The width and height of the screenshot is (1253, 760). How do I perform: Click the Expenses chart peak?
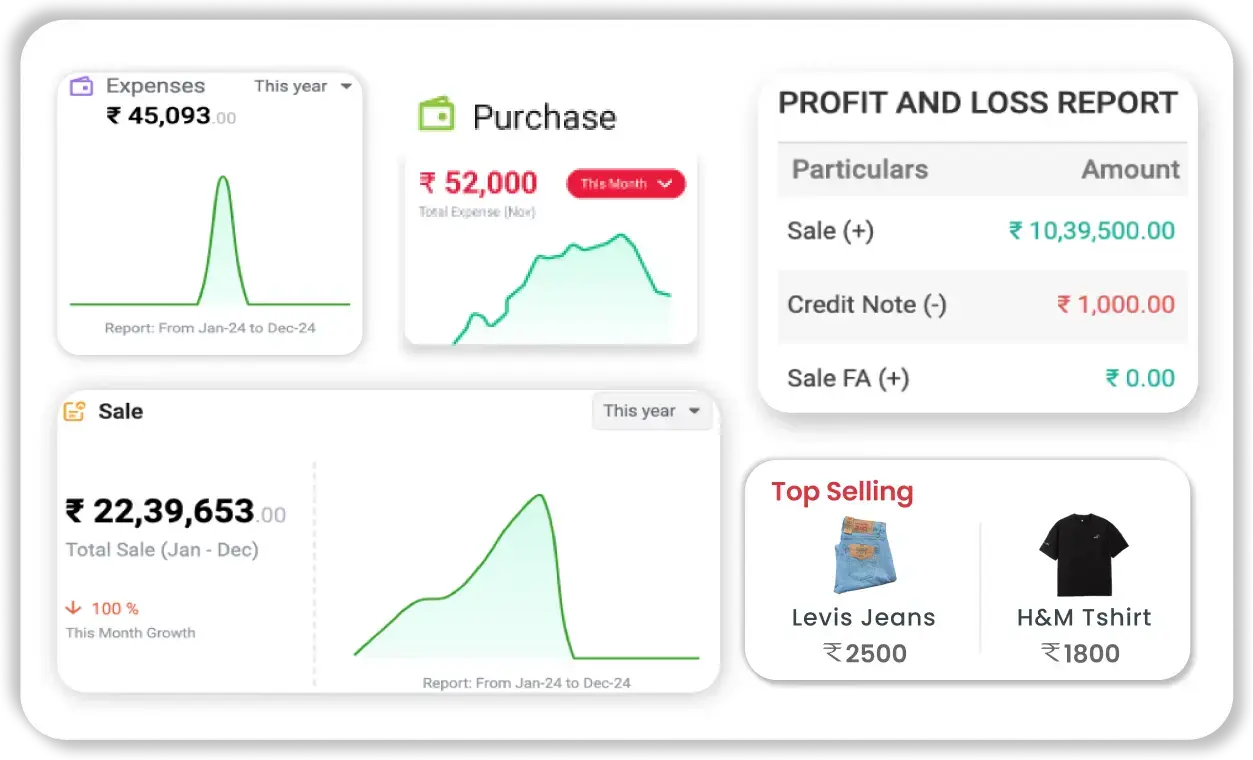pos(223,179)
